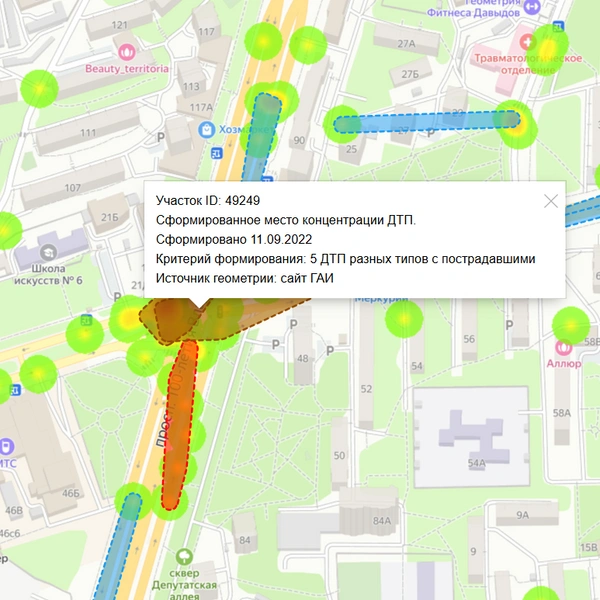Open the Аллюр pink marker icon

tap(563, 347)
